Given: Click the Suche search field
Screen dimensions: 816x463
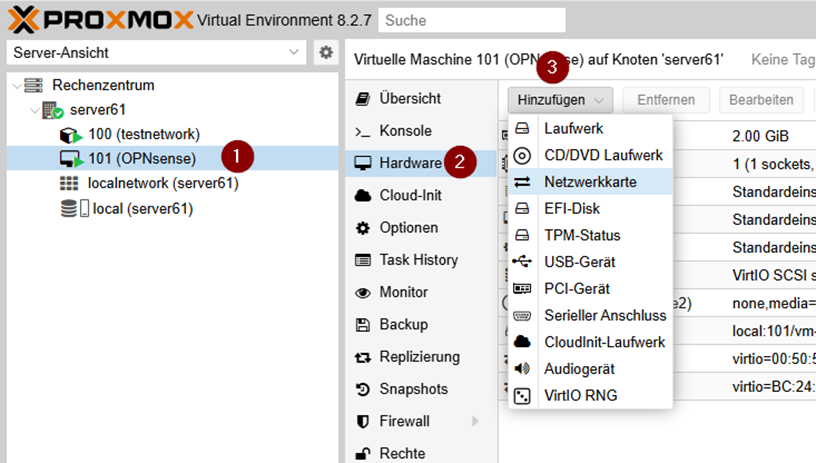Looking at the screenshot, I should [x=471, y=20].
